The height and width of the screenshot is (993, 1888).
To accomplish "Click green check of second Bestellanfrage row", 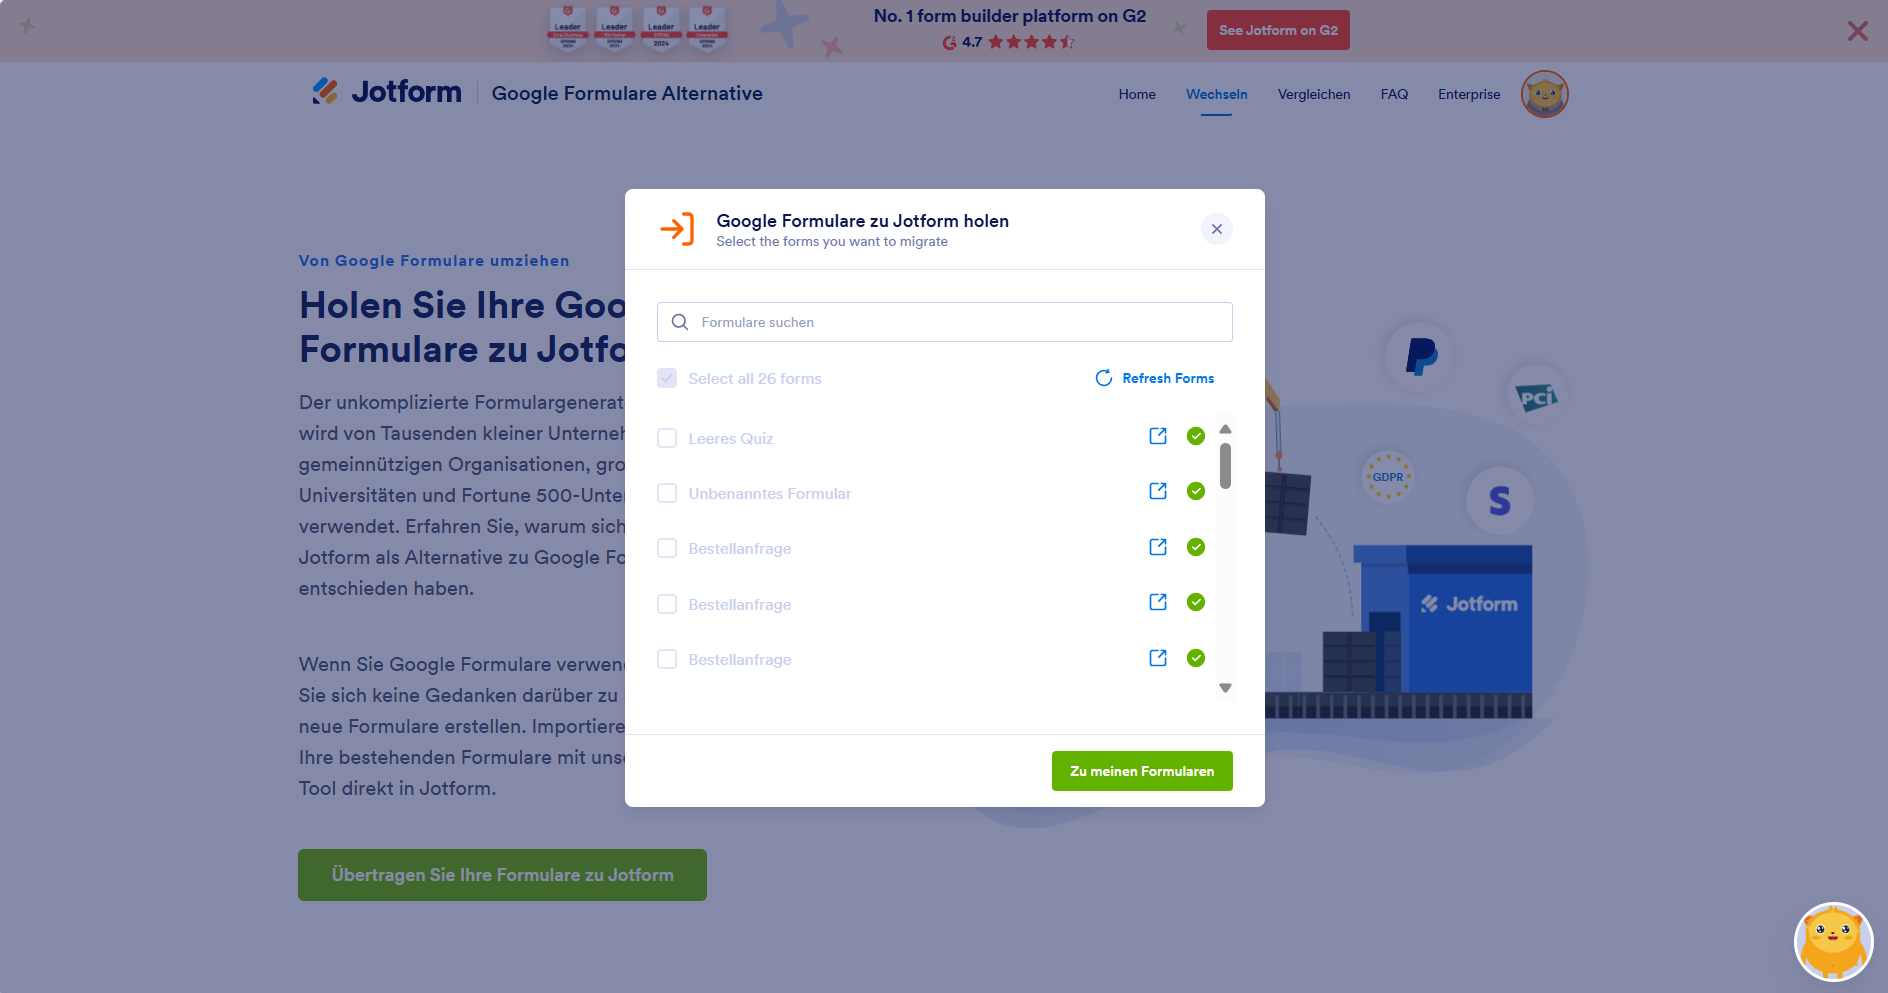I will pos(1196,602).
